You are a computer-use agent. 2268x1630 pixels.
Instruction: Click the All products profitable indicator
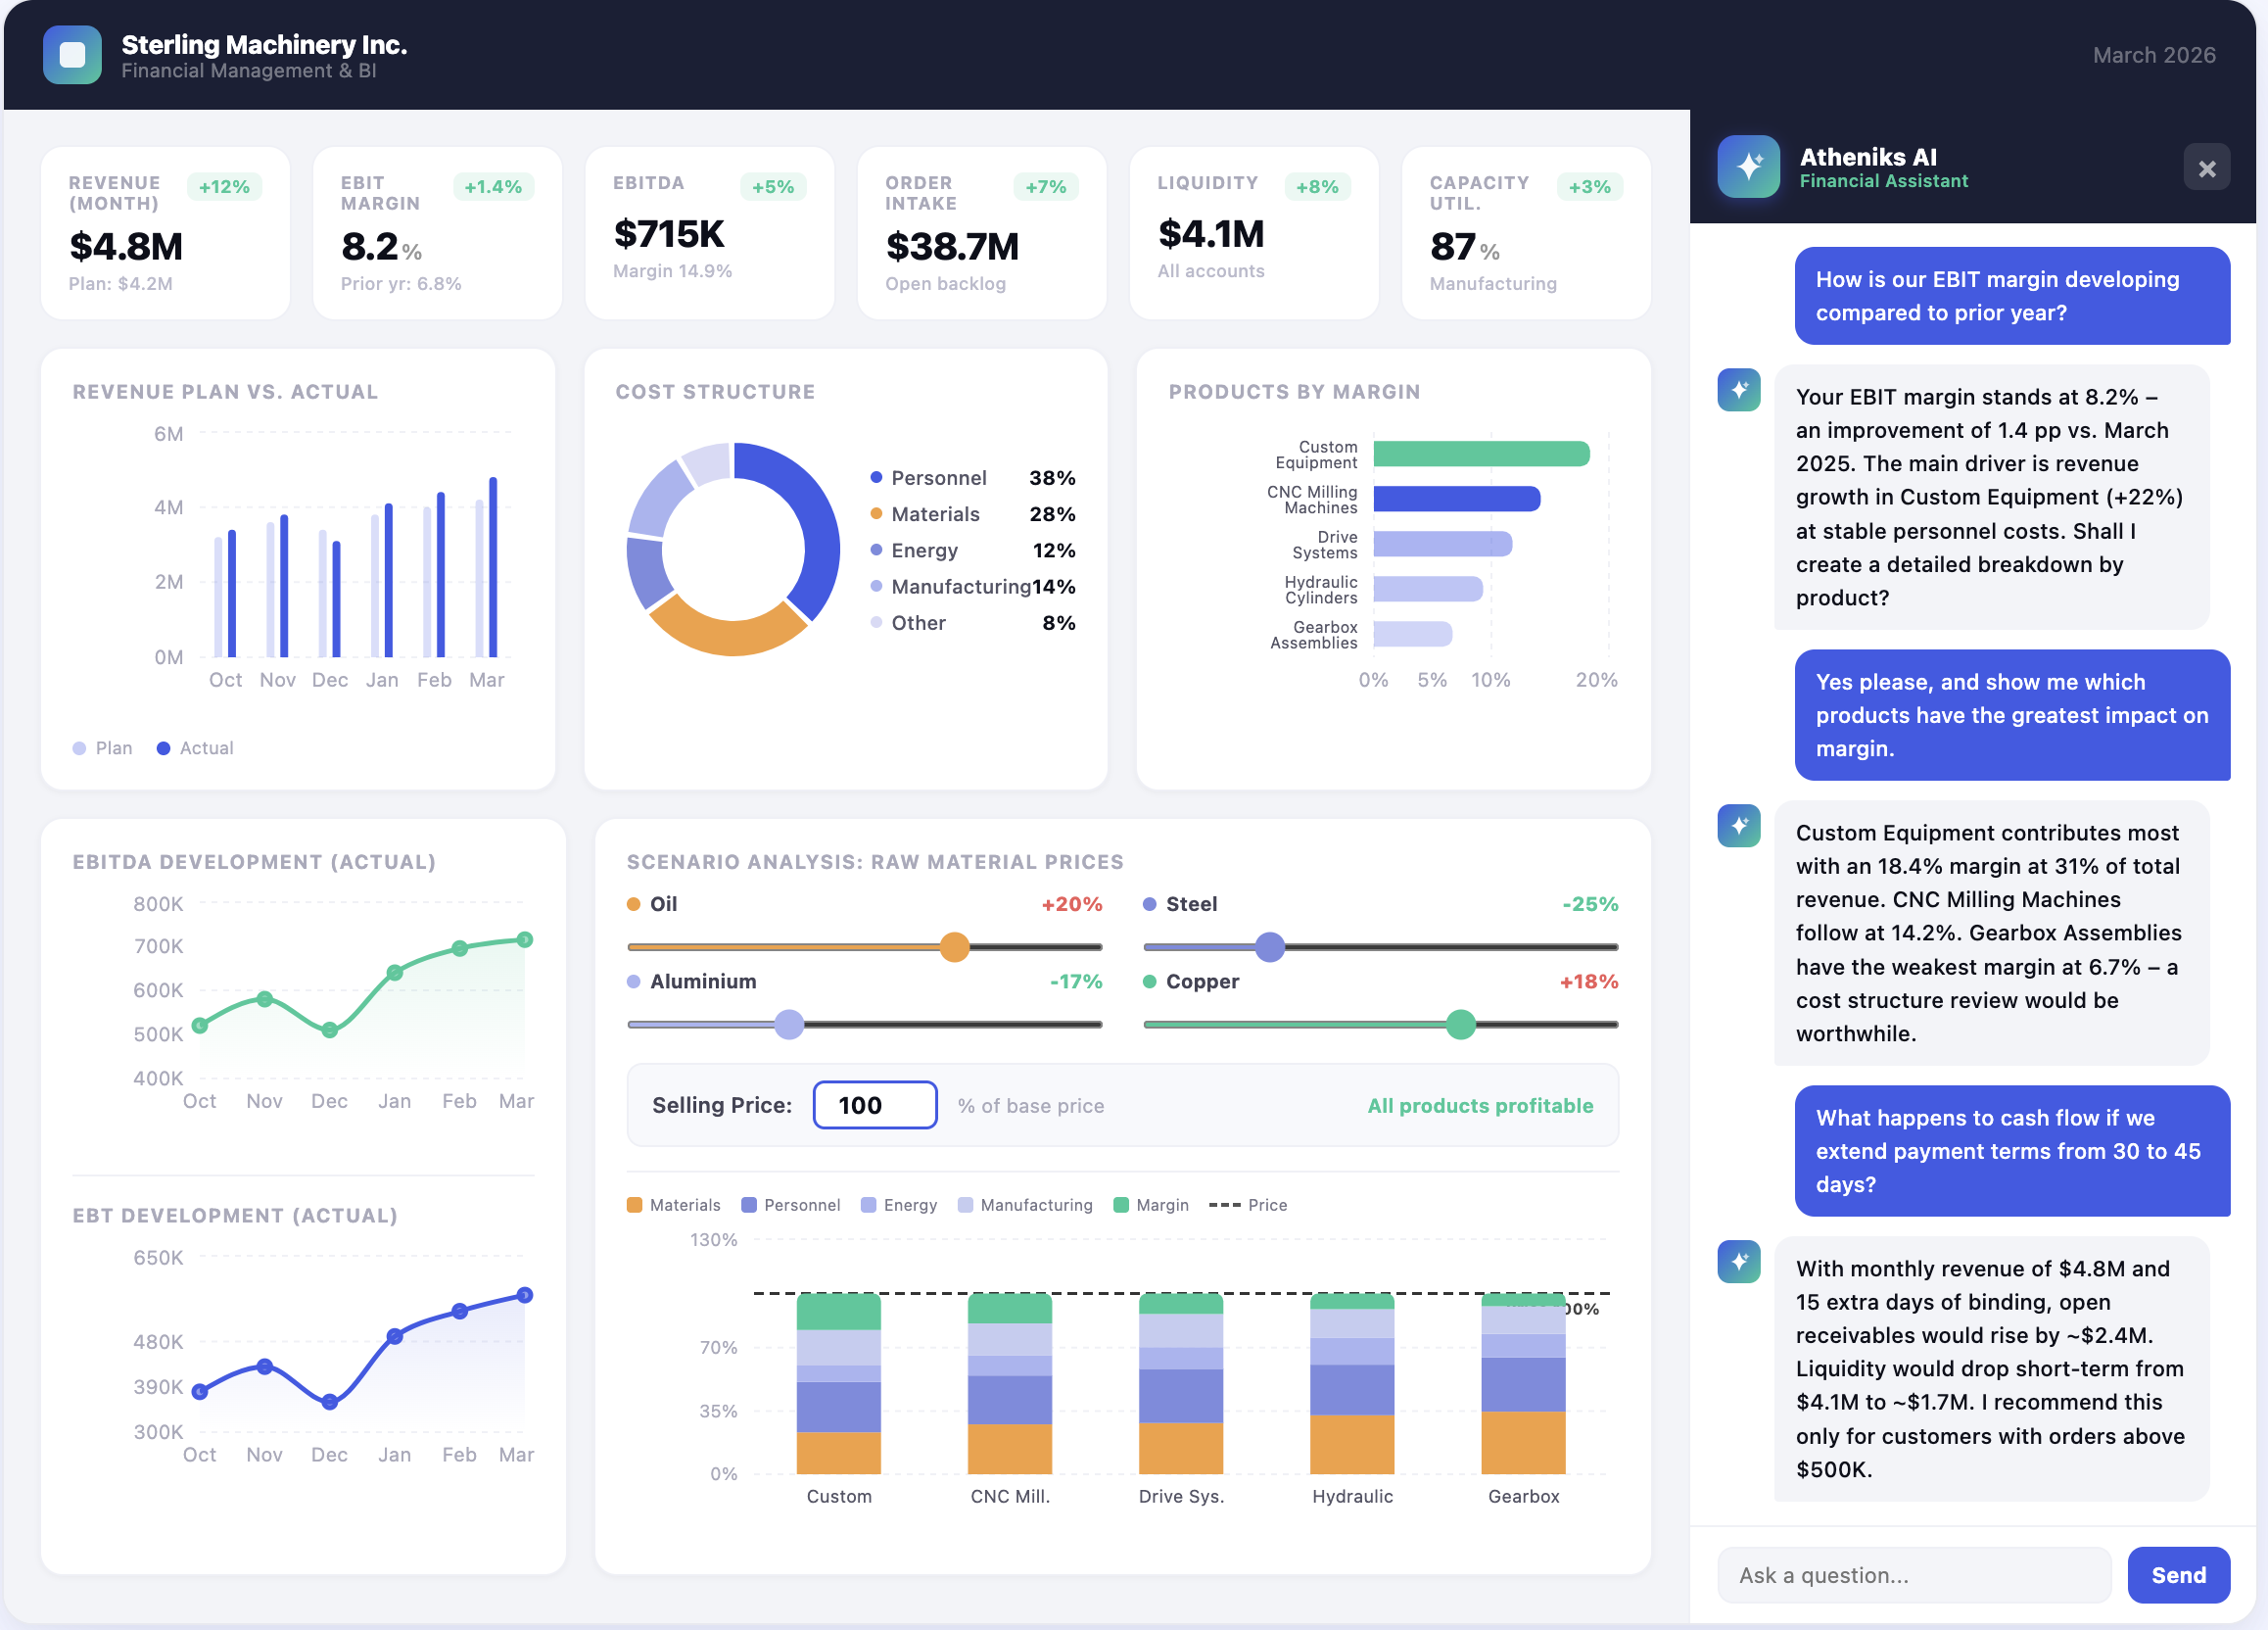pos(1480,1105)
